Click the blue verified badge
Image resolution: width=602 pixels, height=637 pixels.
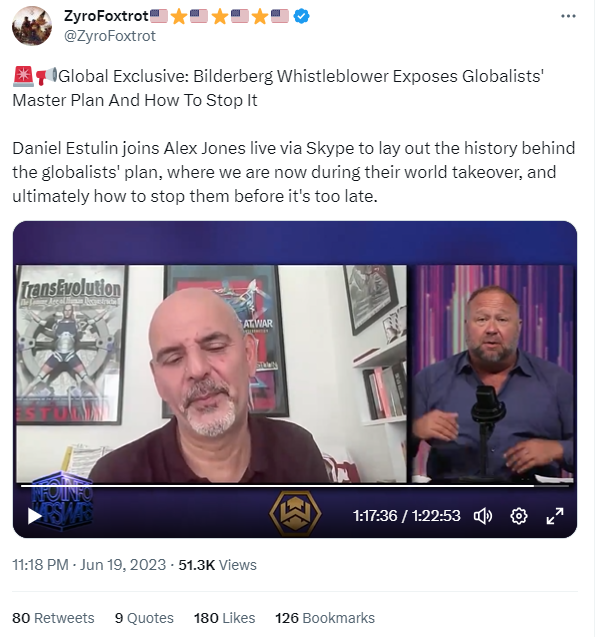302,17
